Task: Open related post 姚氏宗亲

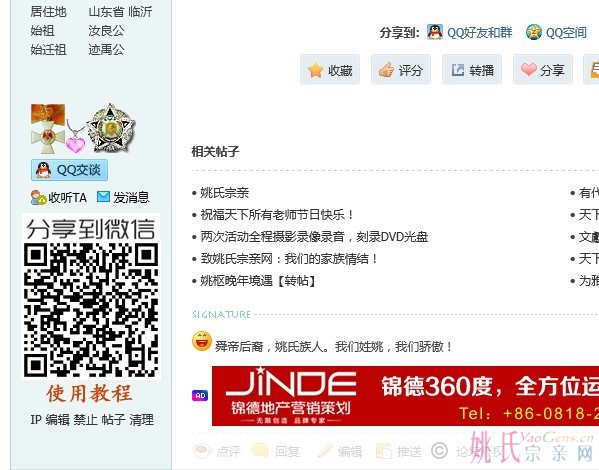Action: point(225,193)
